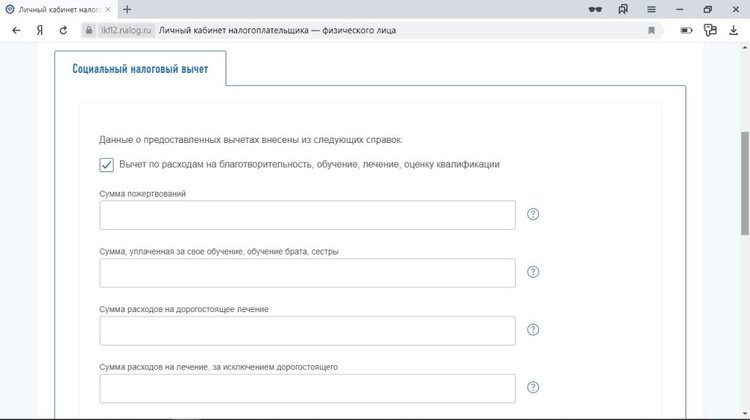Click the page vertical scrollbar thumb
The width and height of the screenshot is (750, 420).
745,183
